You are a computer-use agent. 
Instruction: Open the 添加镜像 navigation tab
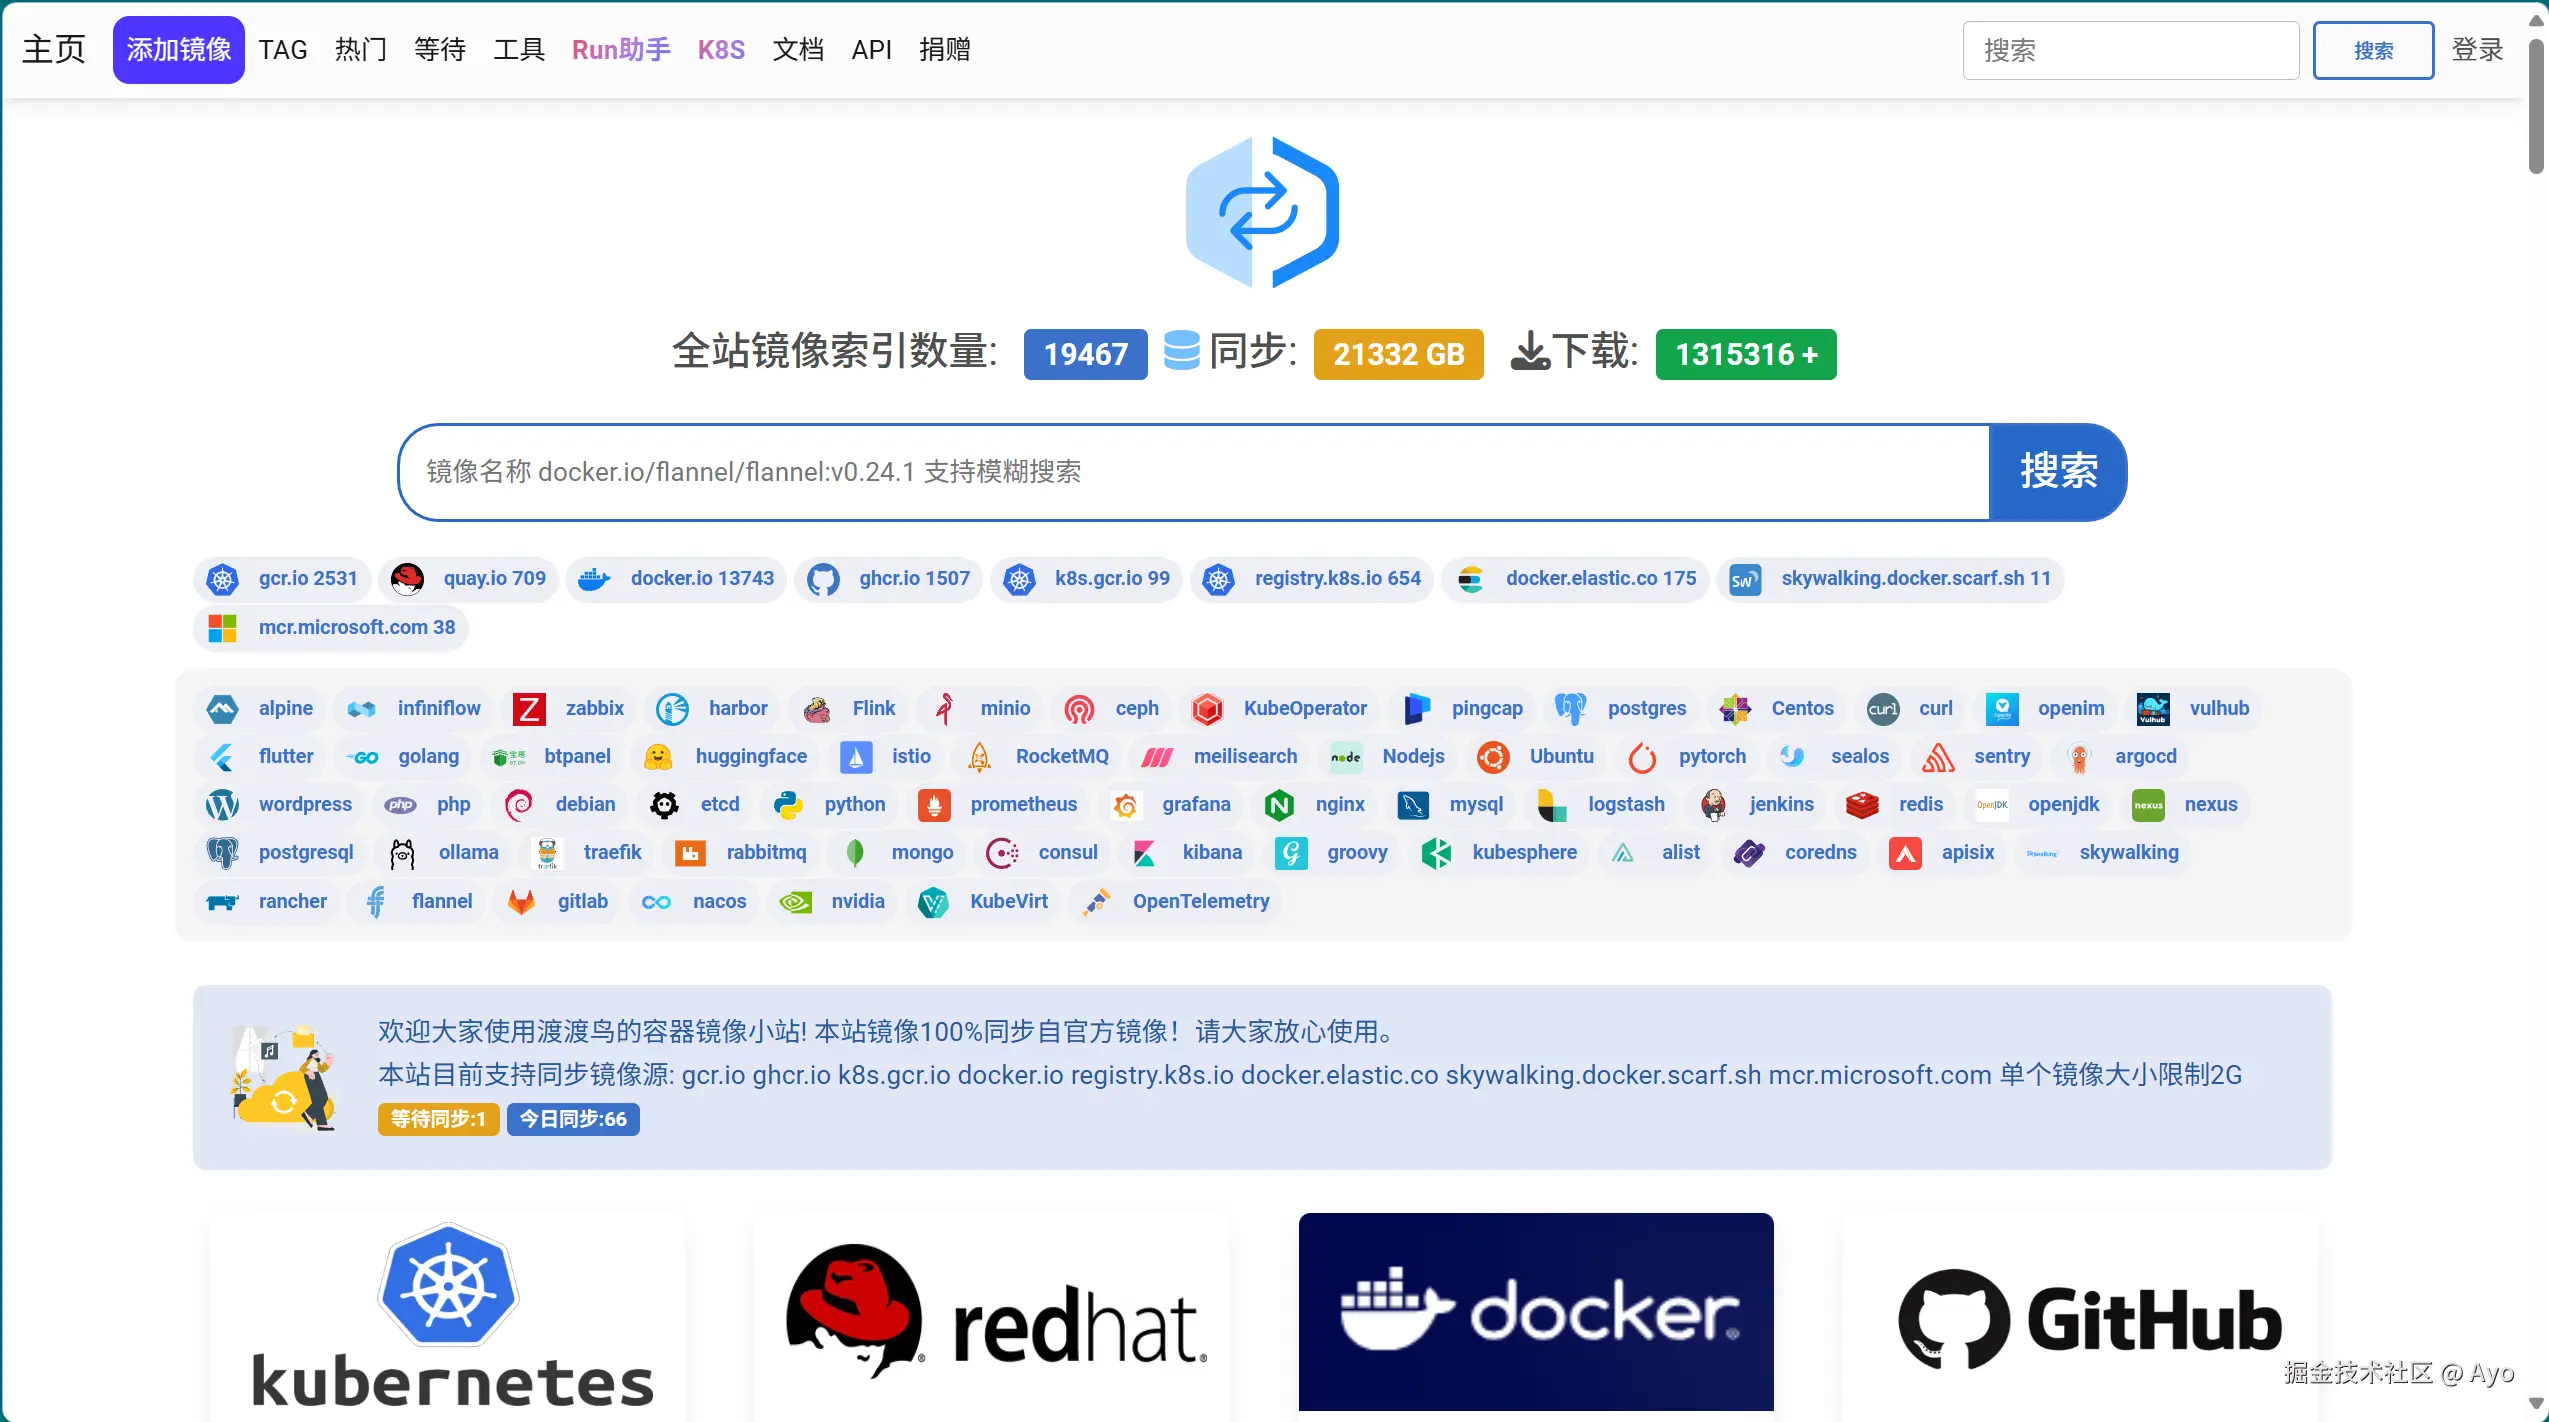point(178,50)
